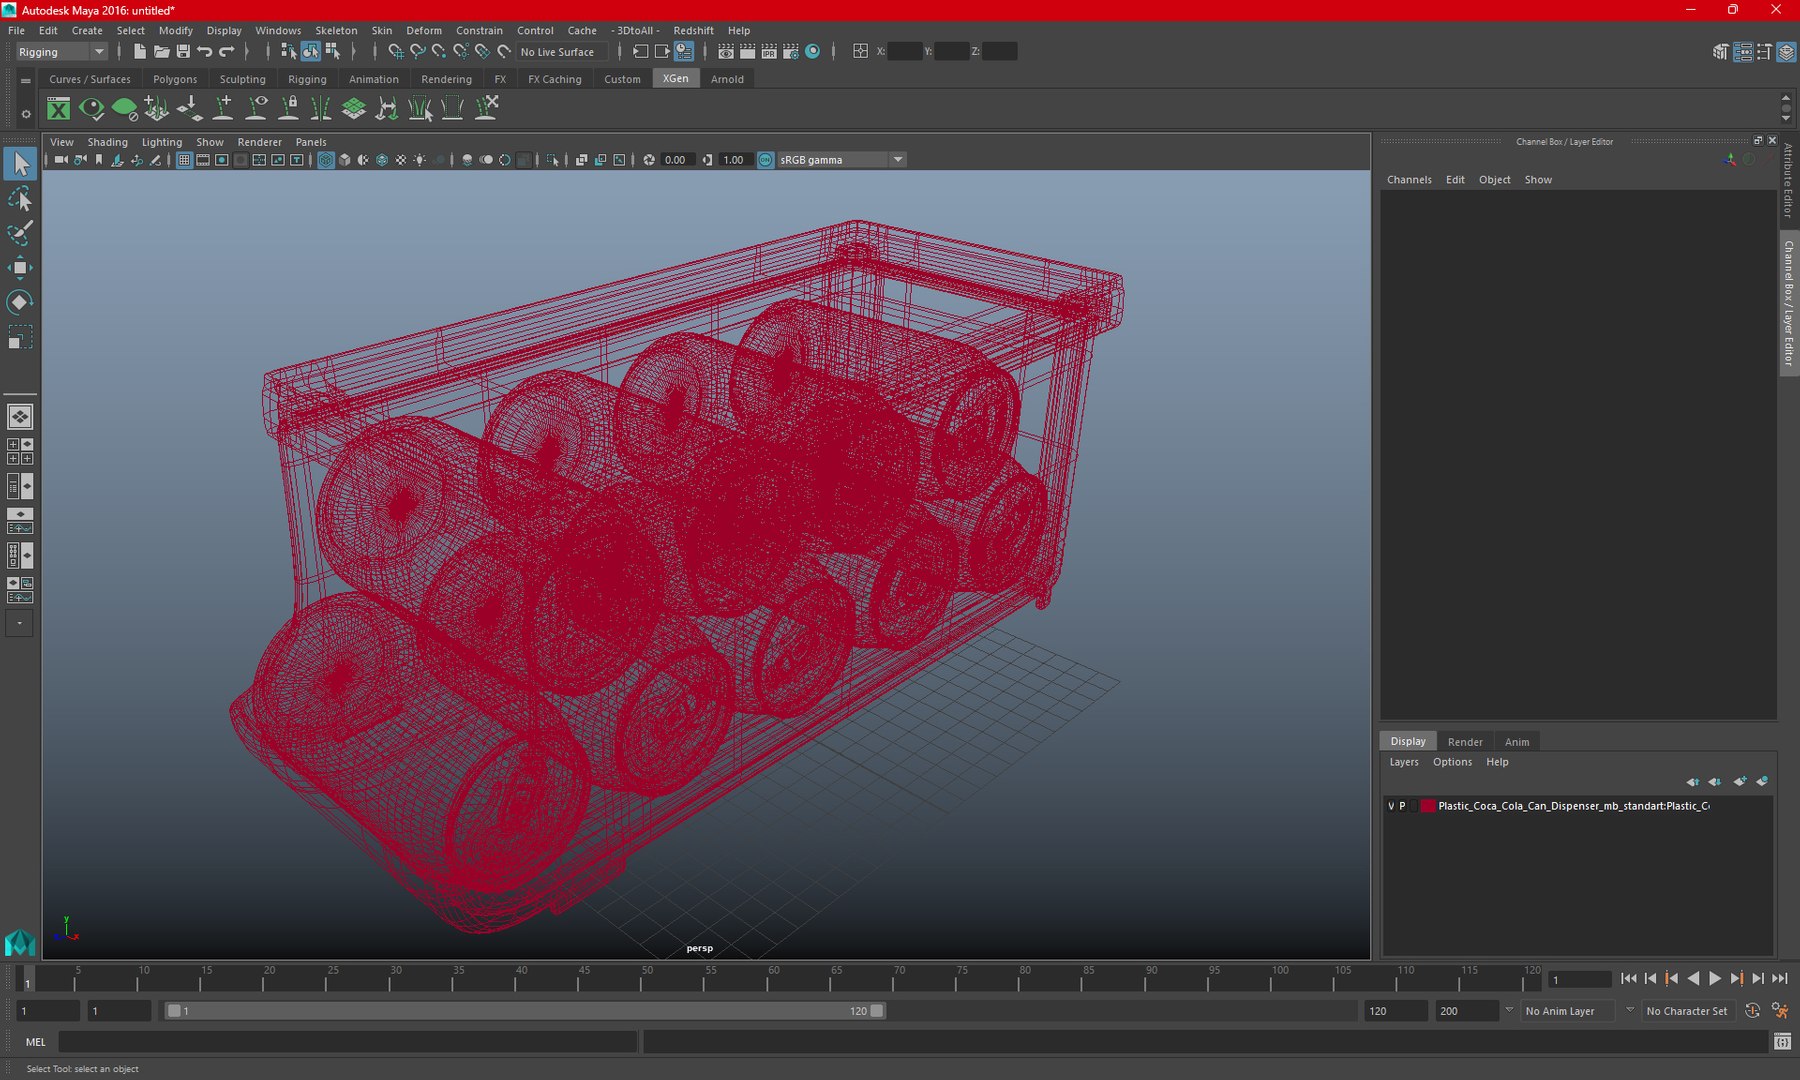Toggle color management ON button

[x=766, y=160]
